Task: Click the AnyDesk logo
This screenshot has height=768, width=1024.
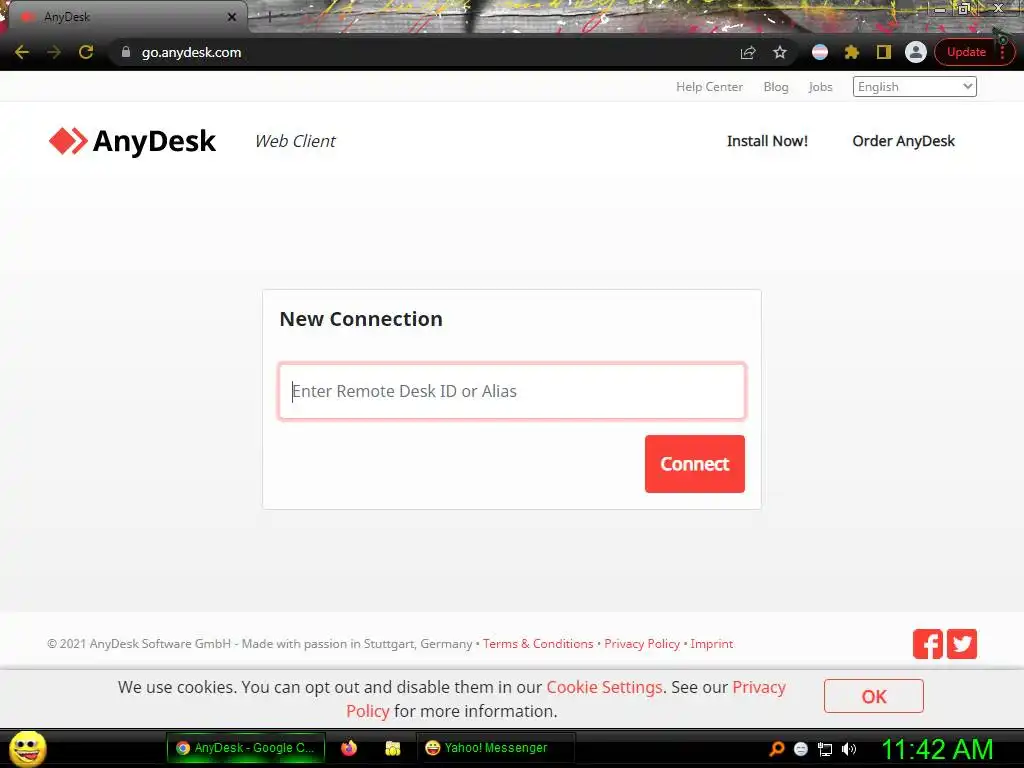Action: [x=132, y=141]
